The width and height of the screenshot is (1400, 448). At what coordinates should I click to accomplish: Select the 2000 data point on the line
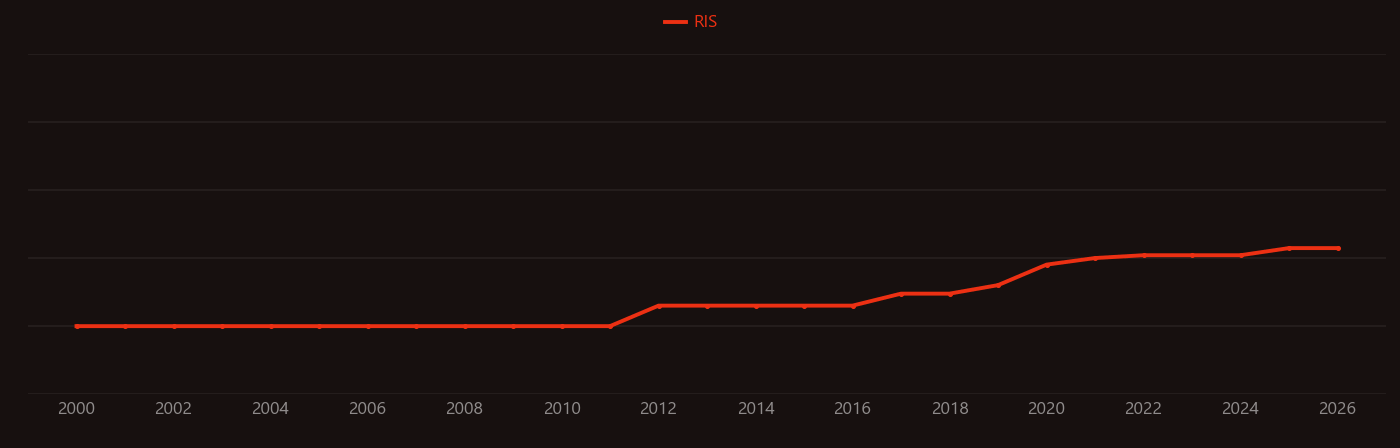[x=77, y=326]
